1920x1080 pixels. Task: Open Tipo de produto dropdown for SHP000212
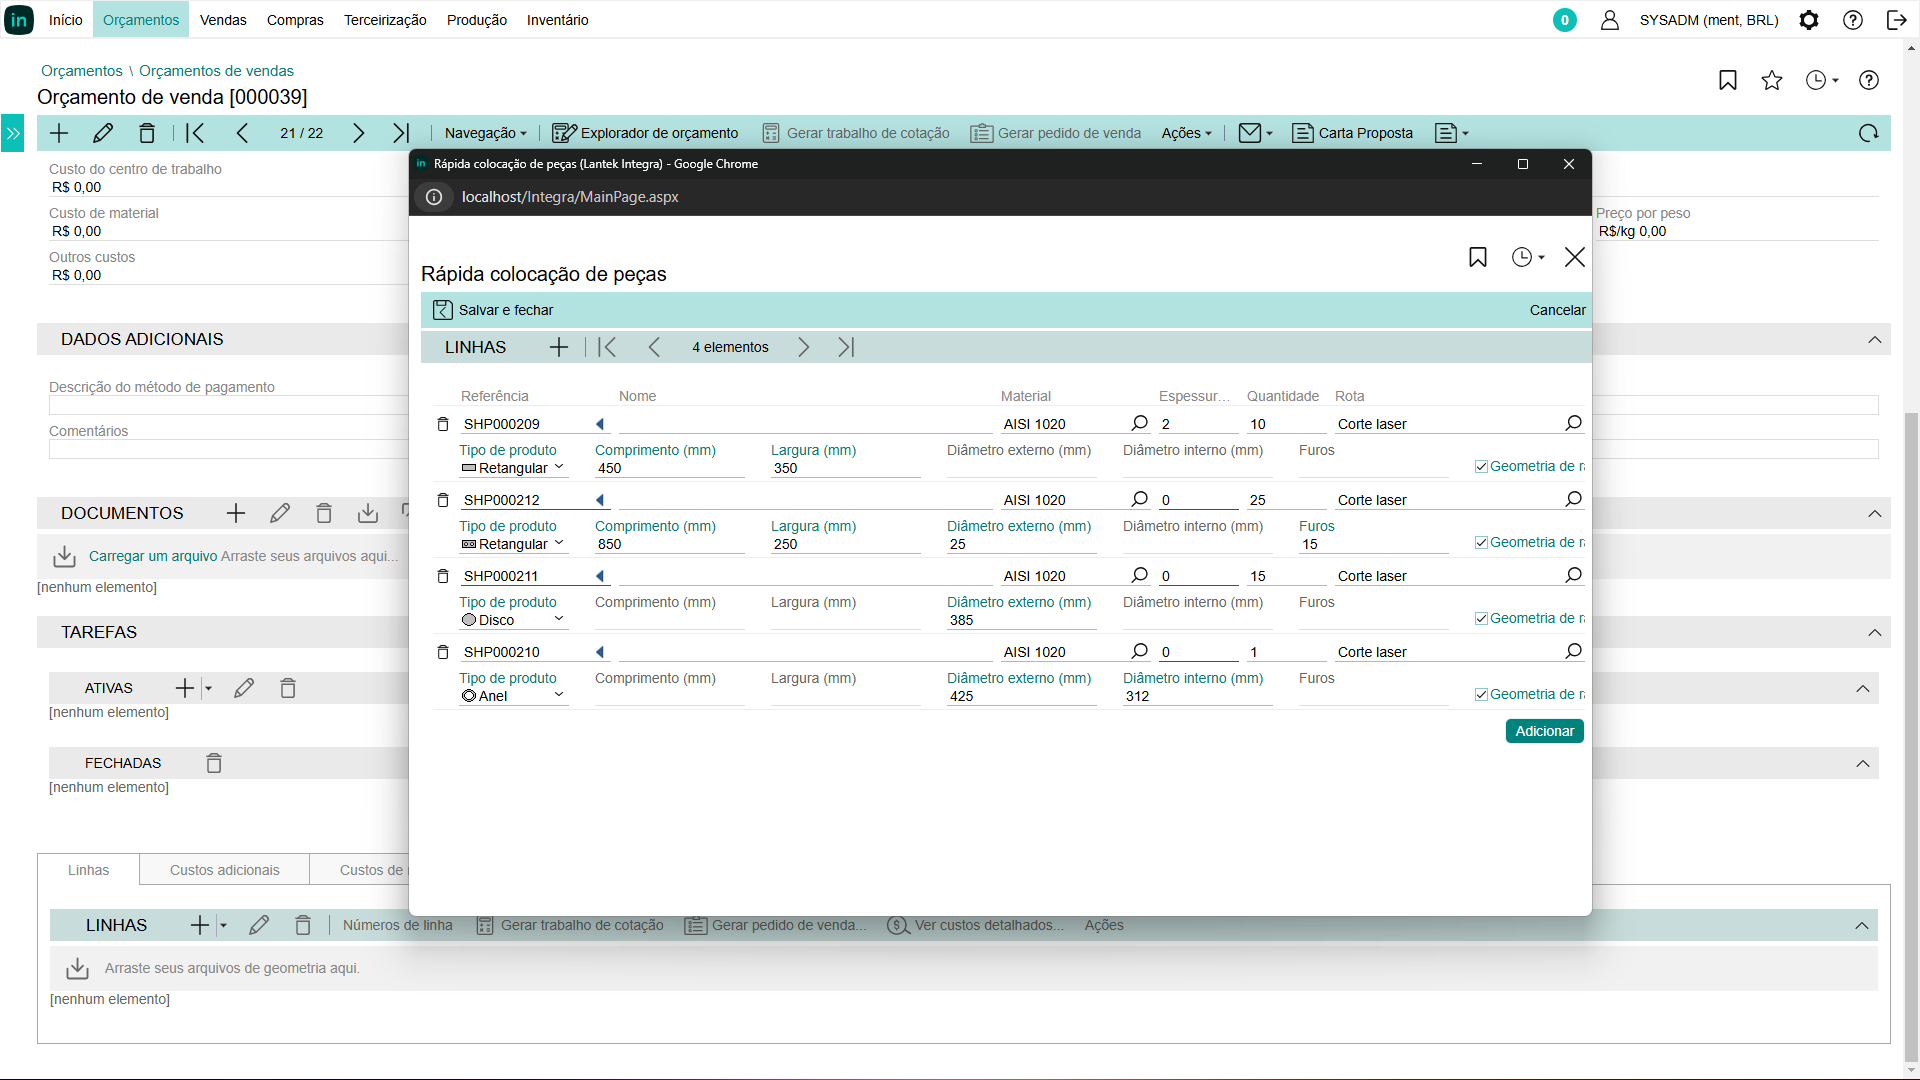513,544
